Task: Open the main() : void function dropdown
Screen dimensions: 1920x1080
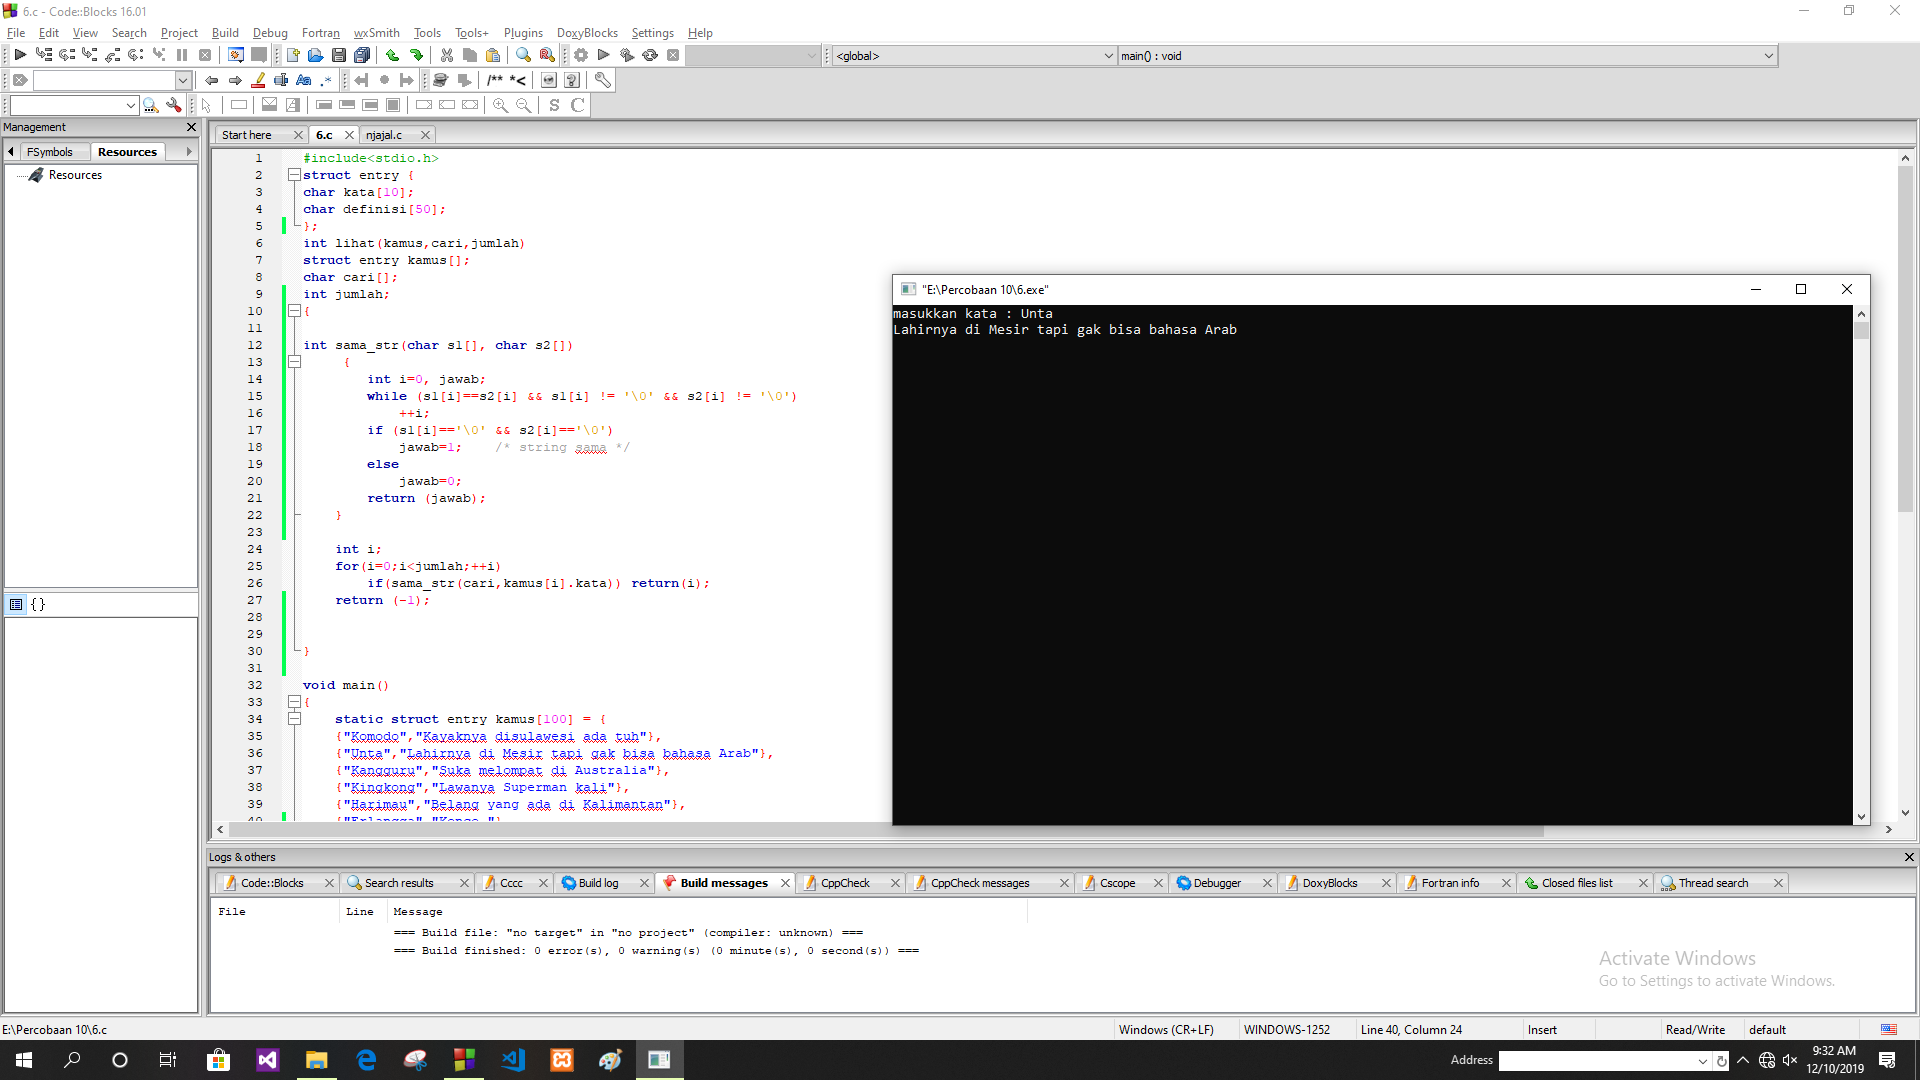Action: click(x=1447, y=56)
